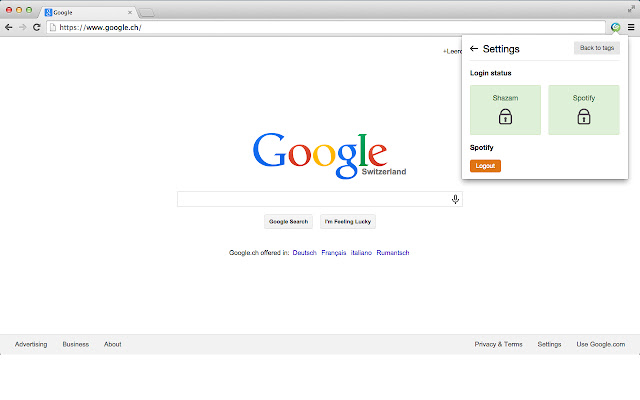Click I'm Feeling Lucky button
The image size is (640, 400).
[348, 222]
